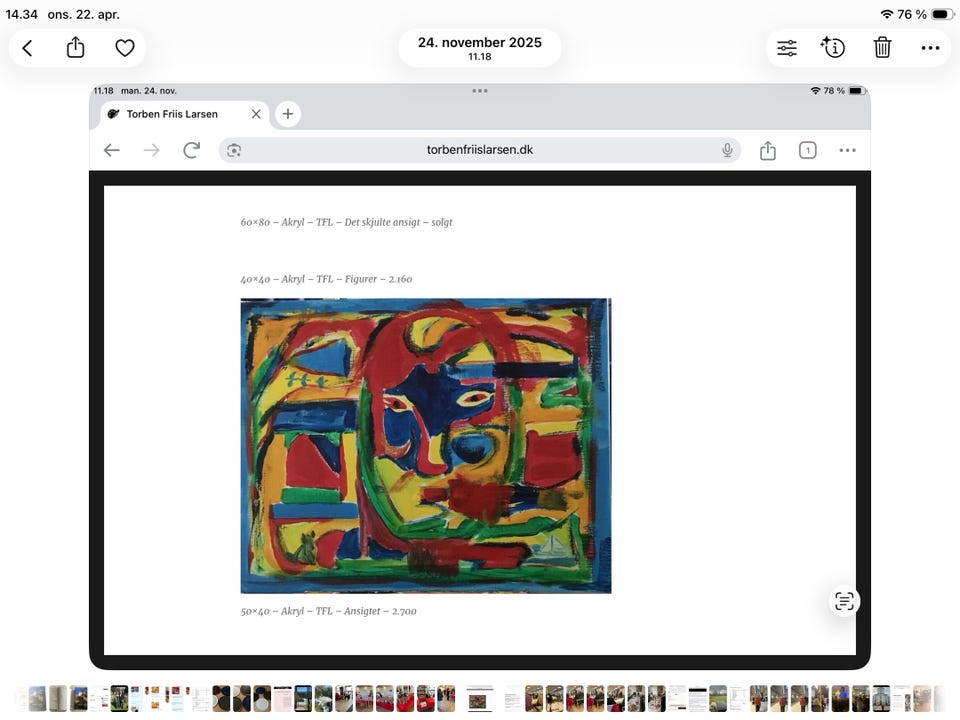
Task: Tap the screenshot with the abstract face painting
Action: pos(480,377)
